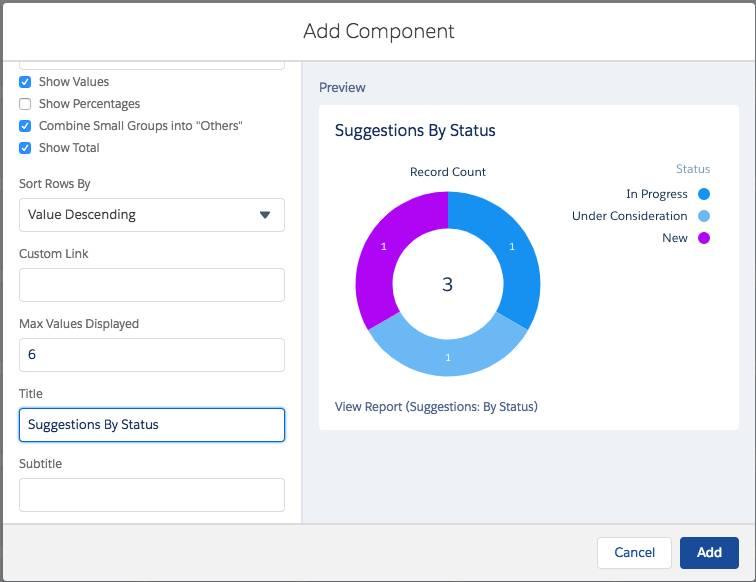Toggle Combine Small Groups into Others
The height and width of the screenshot is (582, 756).
click(25, 126)
